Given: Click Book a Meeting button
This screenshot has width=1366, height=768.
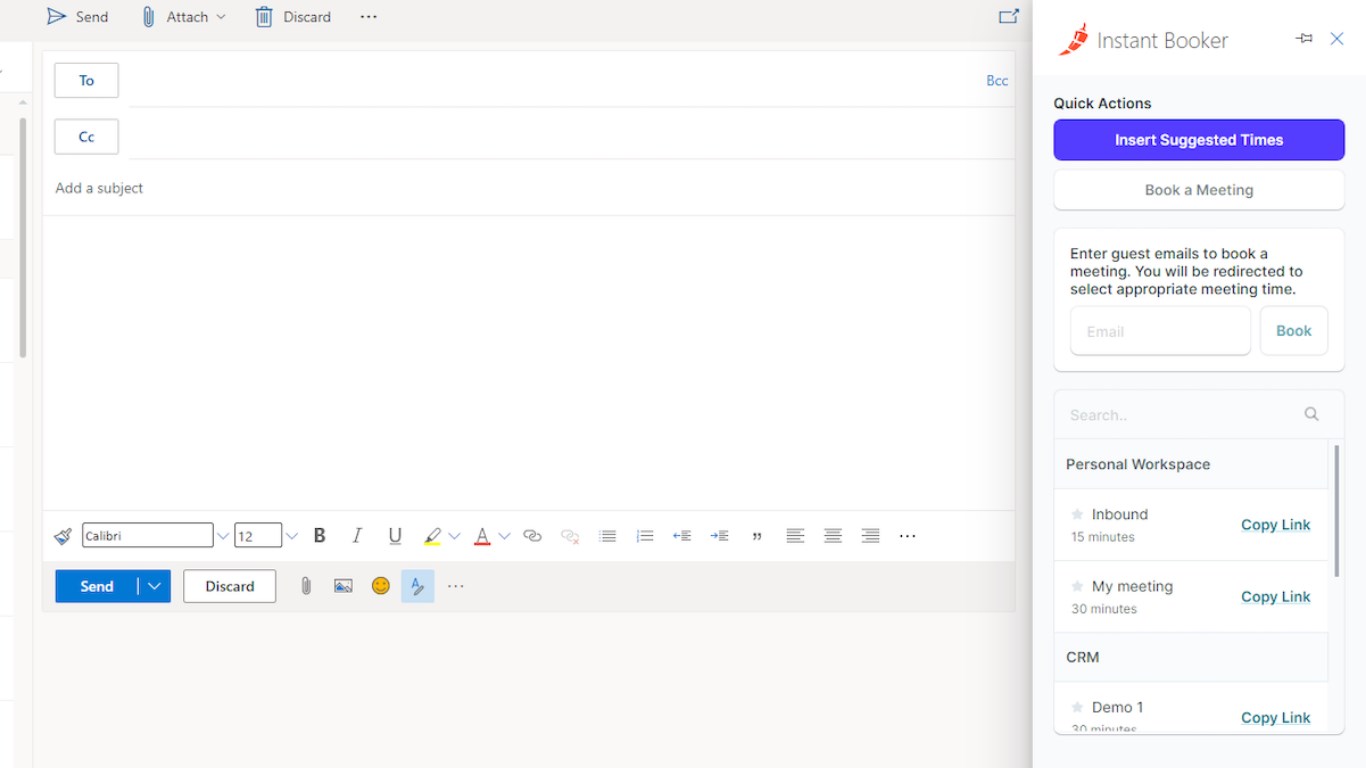Looking at the screenshot, I should coord(1199,190).
